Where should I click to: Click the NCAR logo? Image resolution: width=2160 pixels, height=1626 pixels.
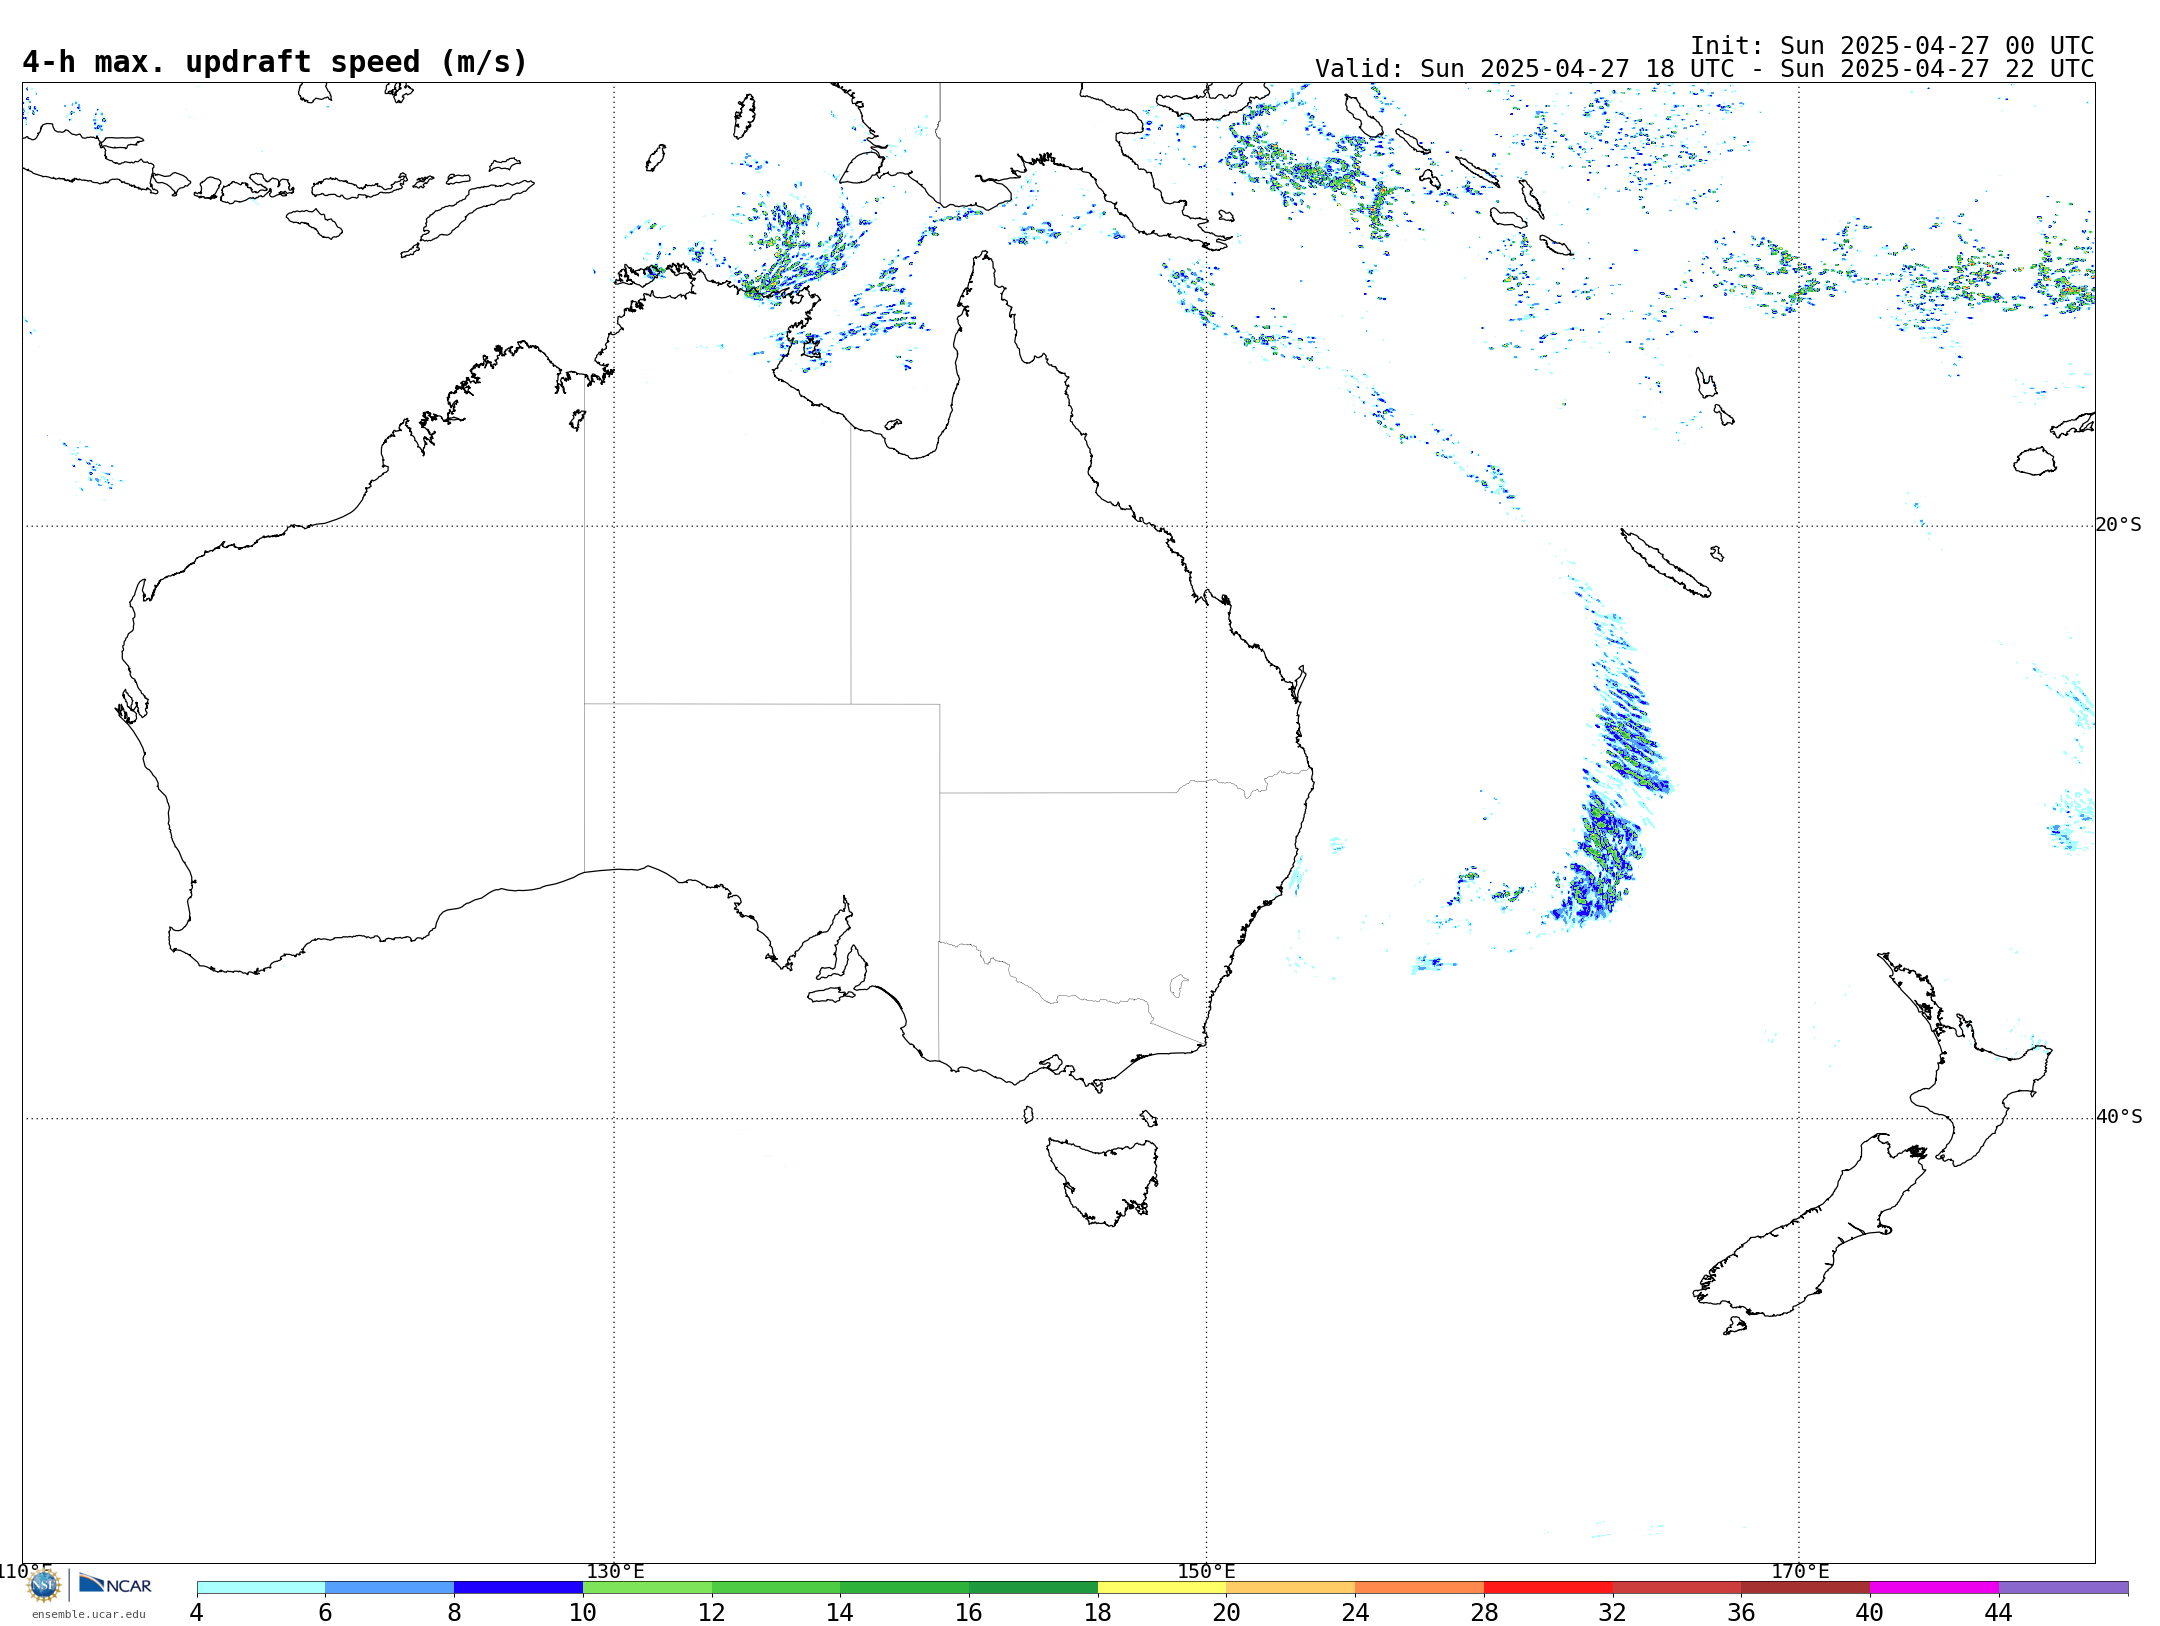[x=115, y=1584]
